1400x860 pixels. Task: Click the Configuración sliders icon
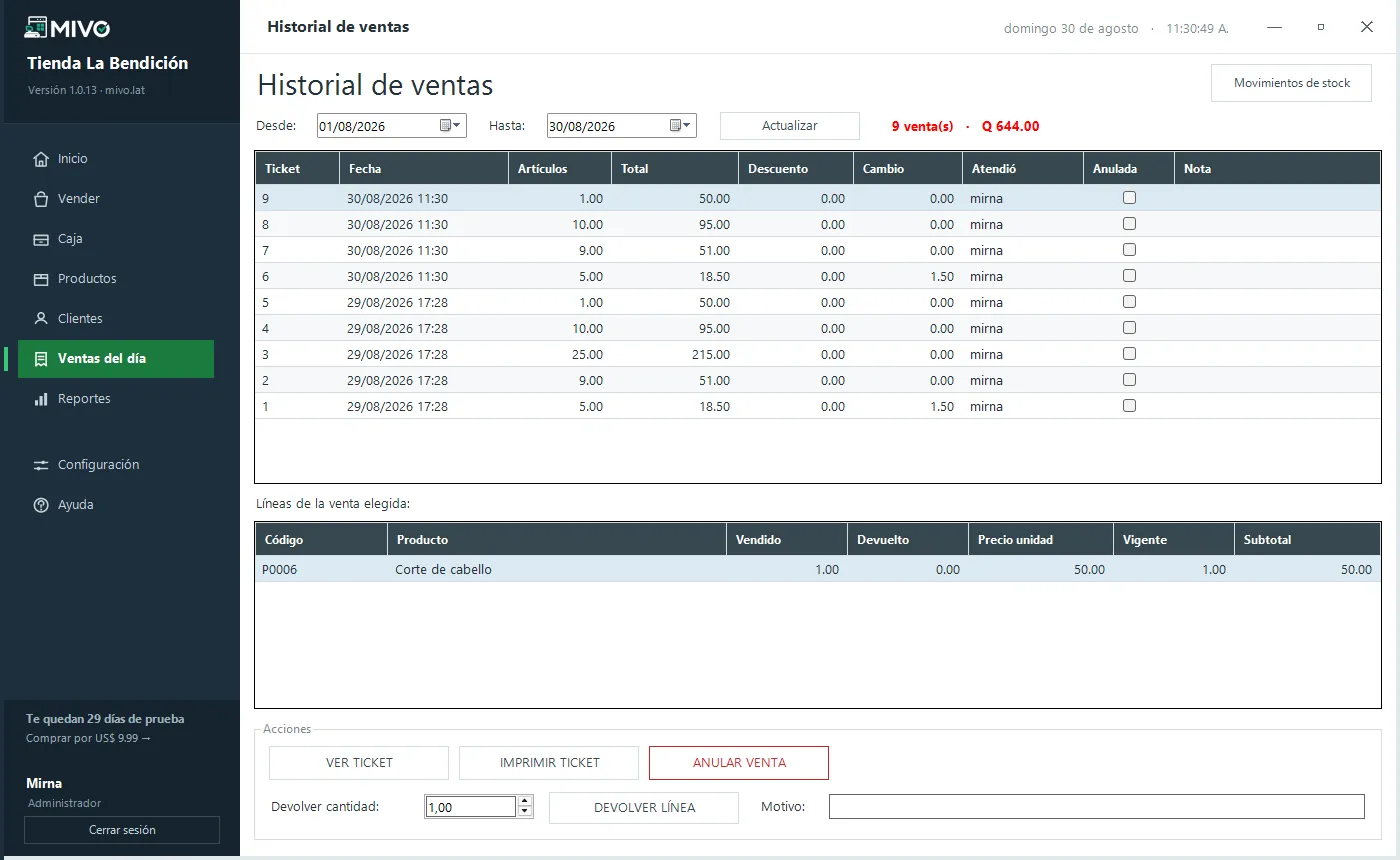point(41,465)
